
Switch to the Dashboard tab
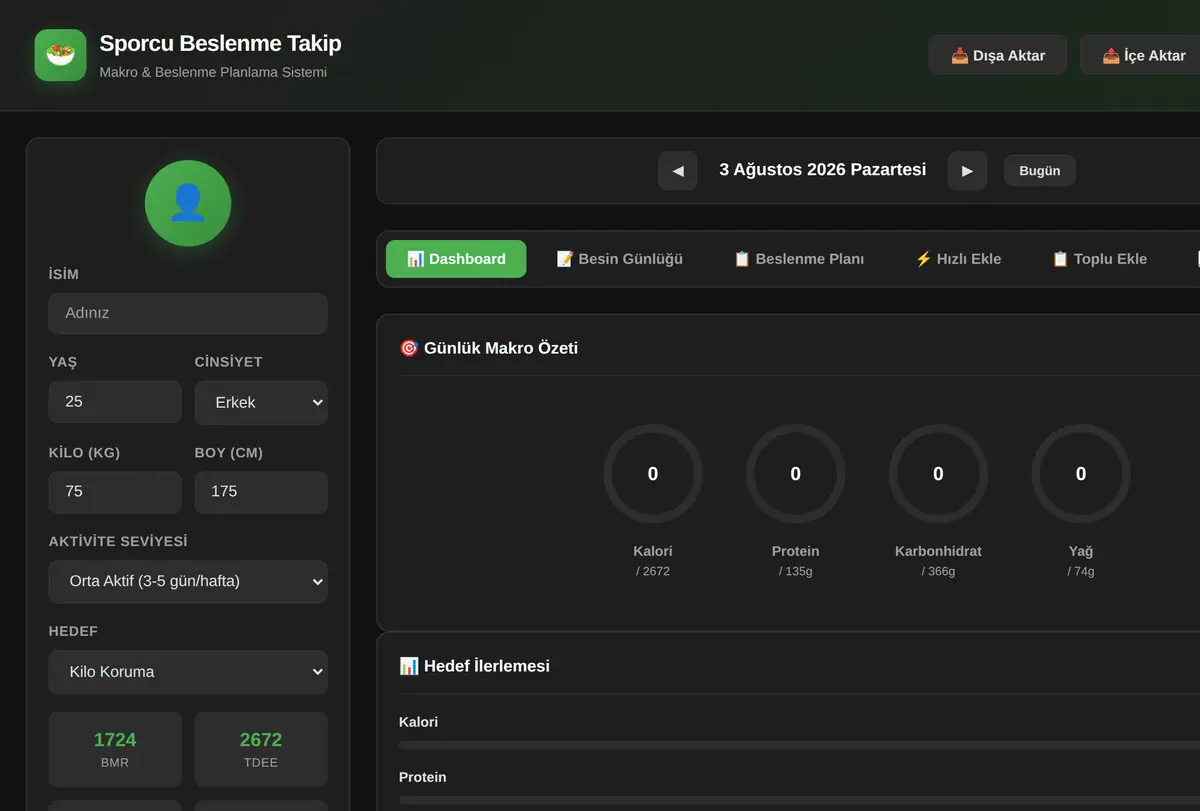(456, 259)
